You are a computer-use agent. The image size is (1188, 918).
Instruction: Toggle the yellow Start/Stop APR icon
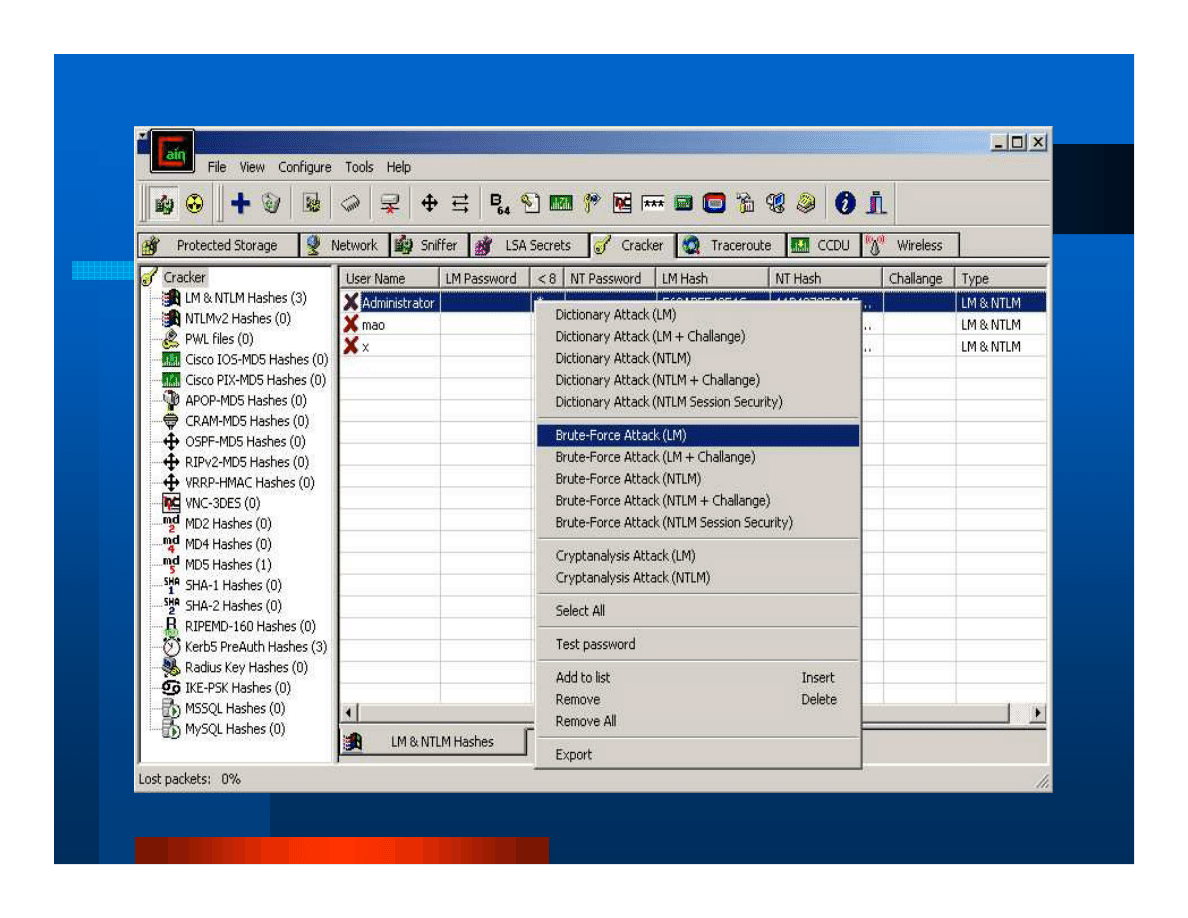194,203
